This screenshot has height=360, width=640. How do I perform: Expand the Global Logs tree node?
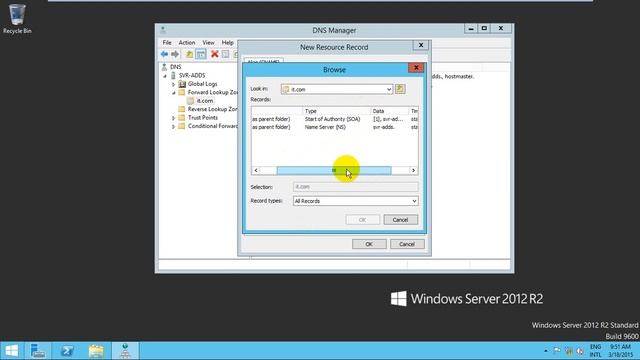173,84
